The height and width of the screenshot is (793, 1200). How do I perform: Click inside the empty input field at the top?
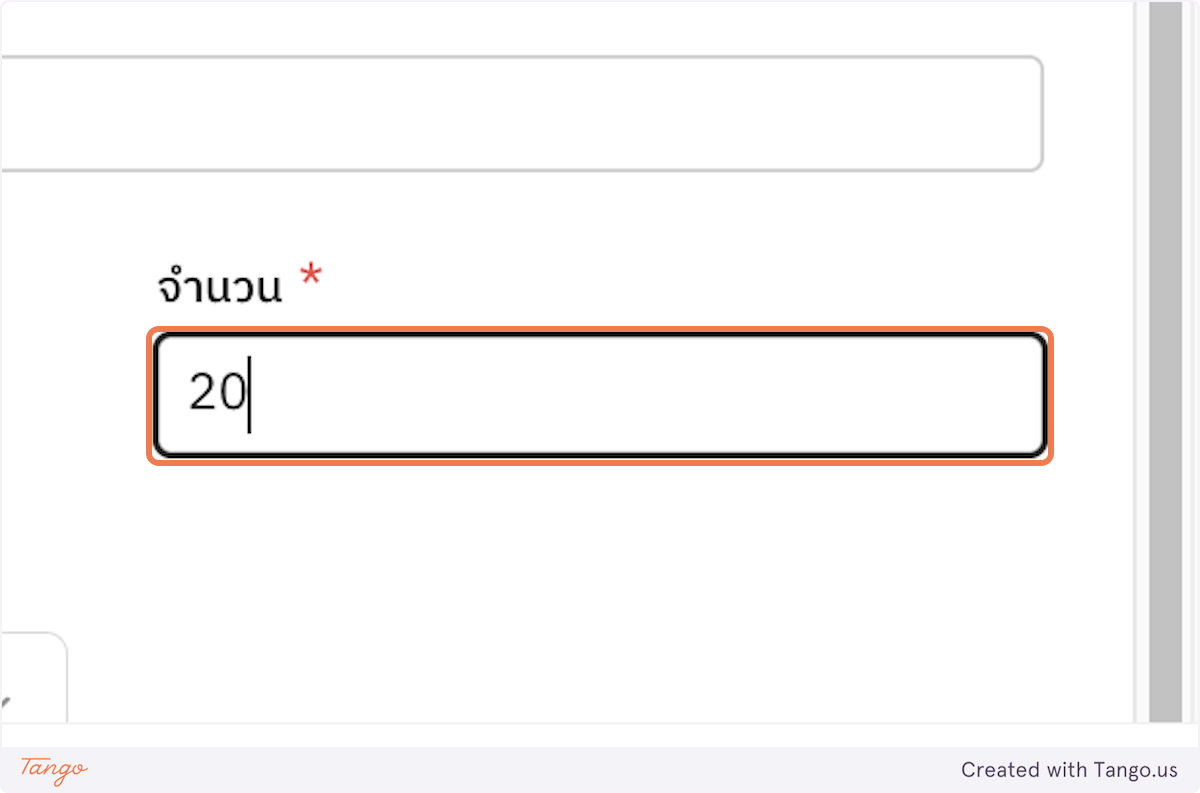(520, 112)
